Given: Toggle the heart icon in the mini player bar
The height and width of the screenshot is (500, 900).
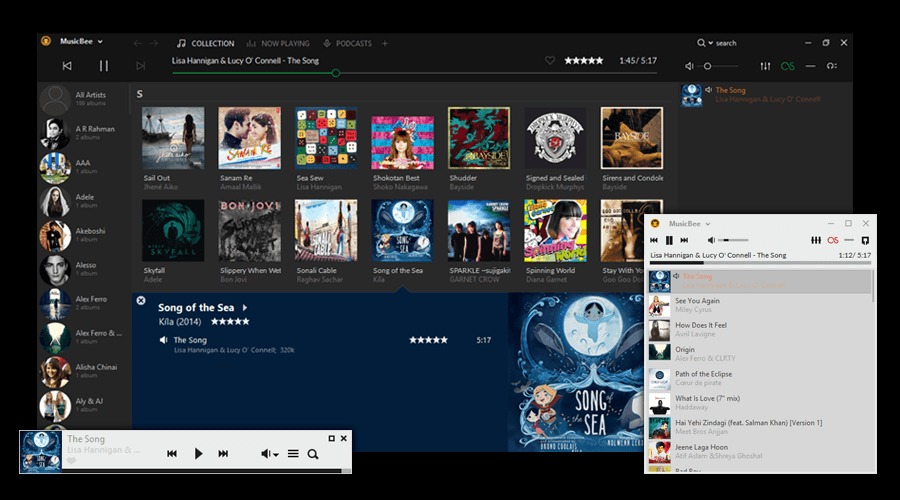Looking at the screenshot, I should 72,462.
